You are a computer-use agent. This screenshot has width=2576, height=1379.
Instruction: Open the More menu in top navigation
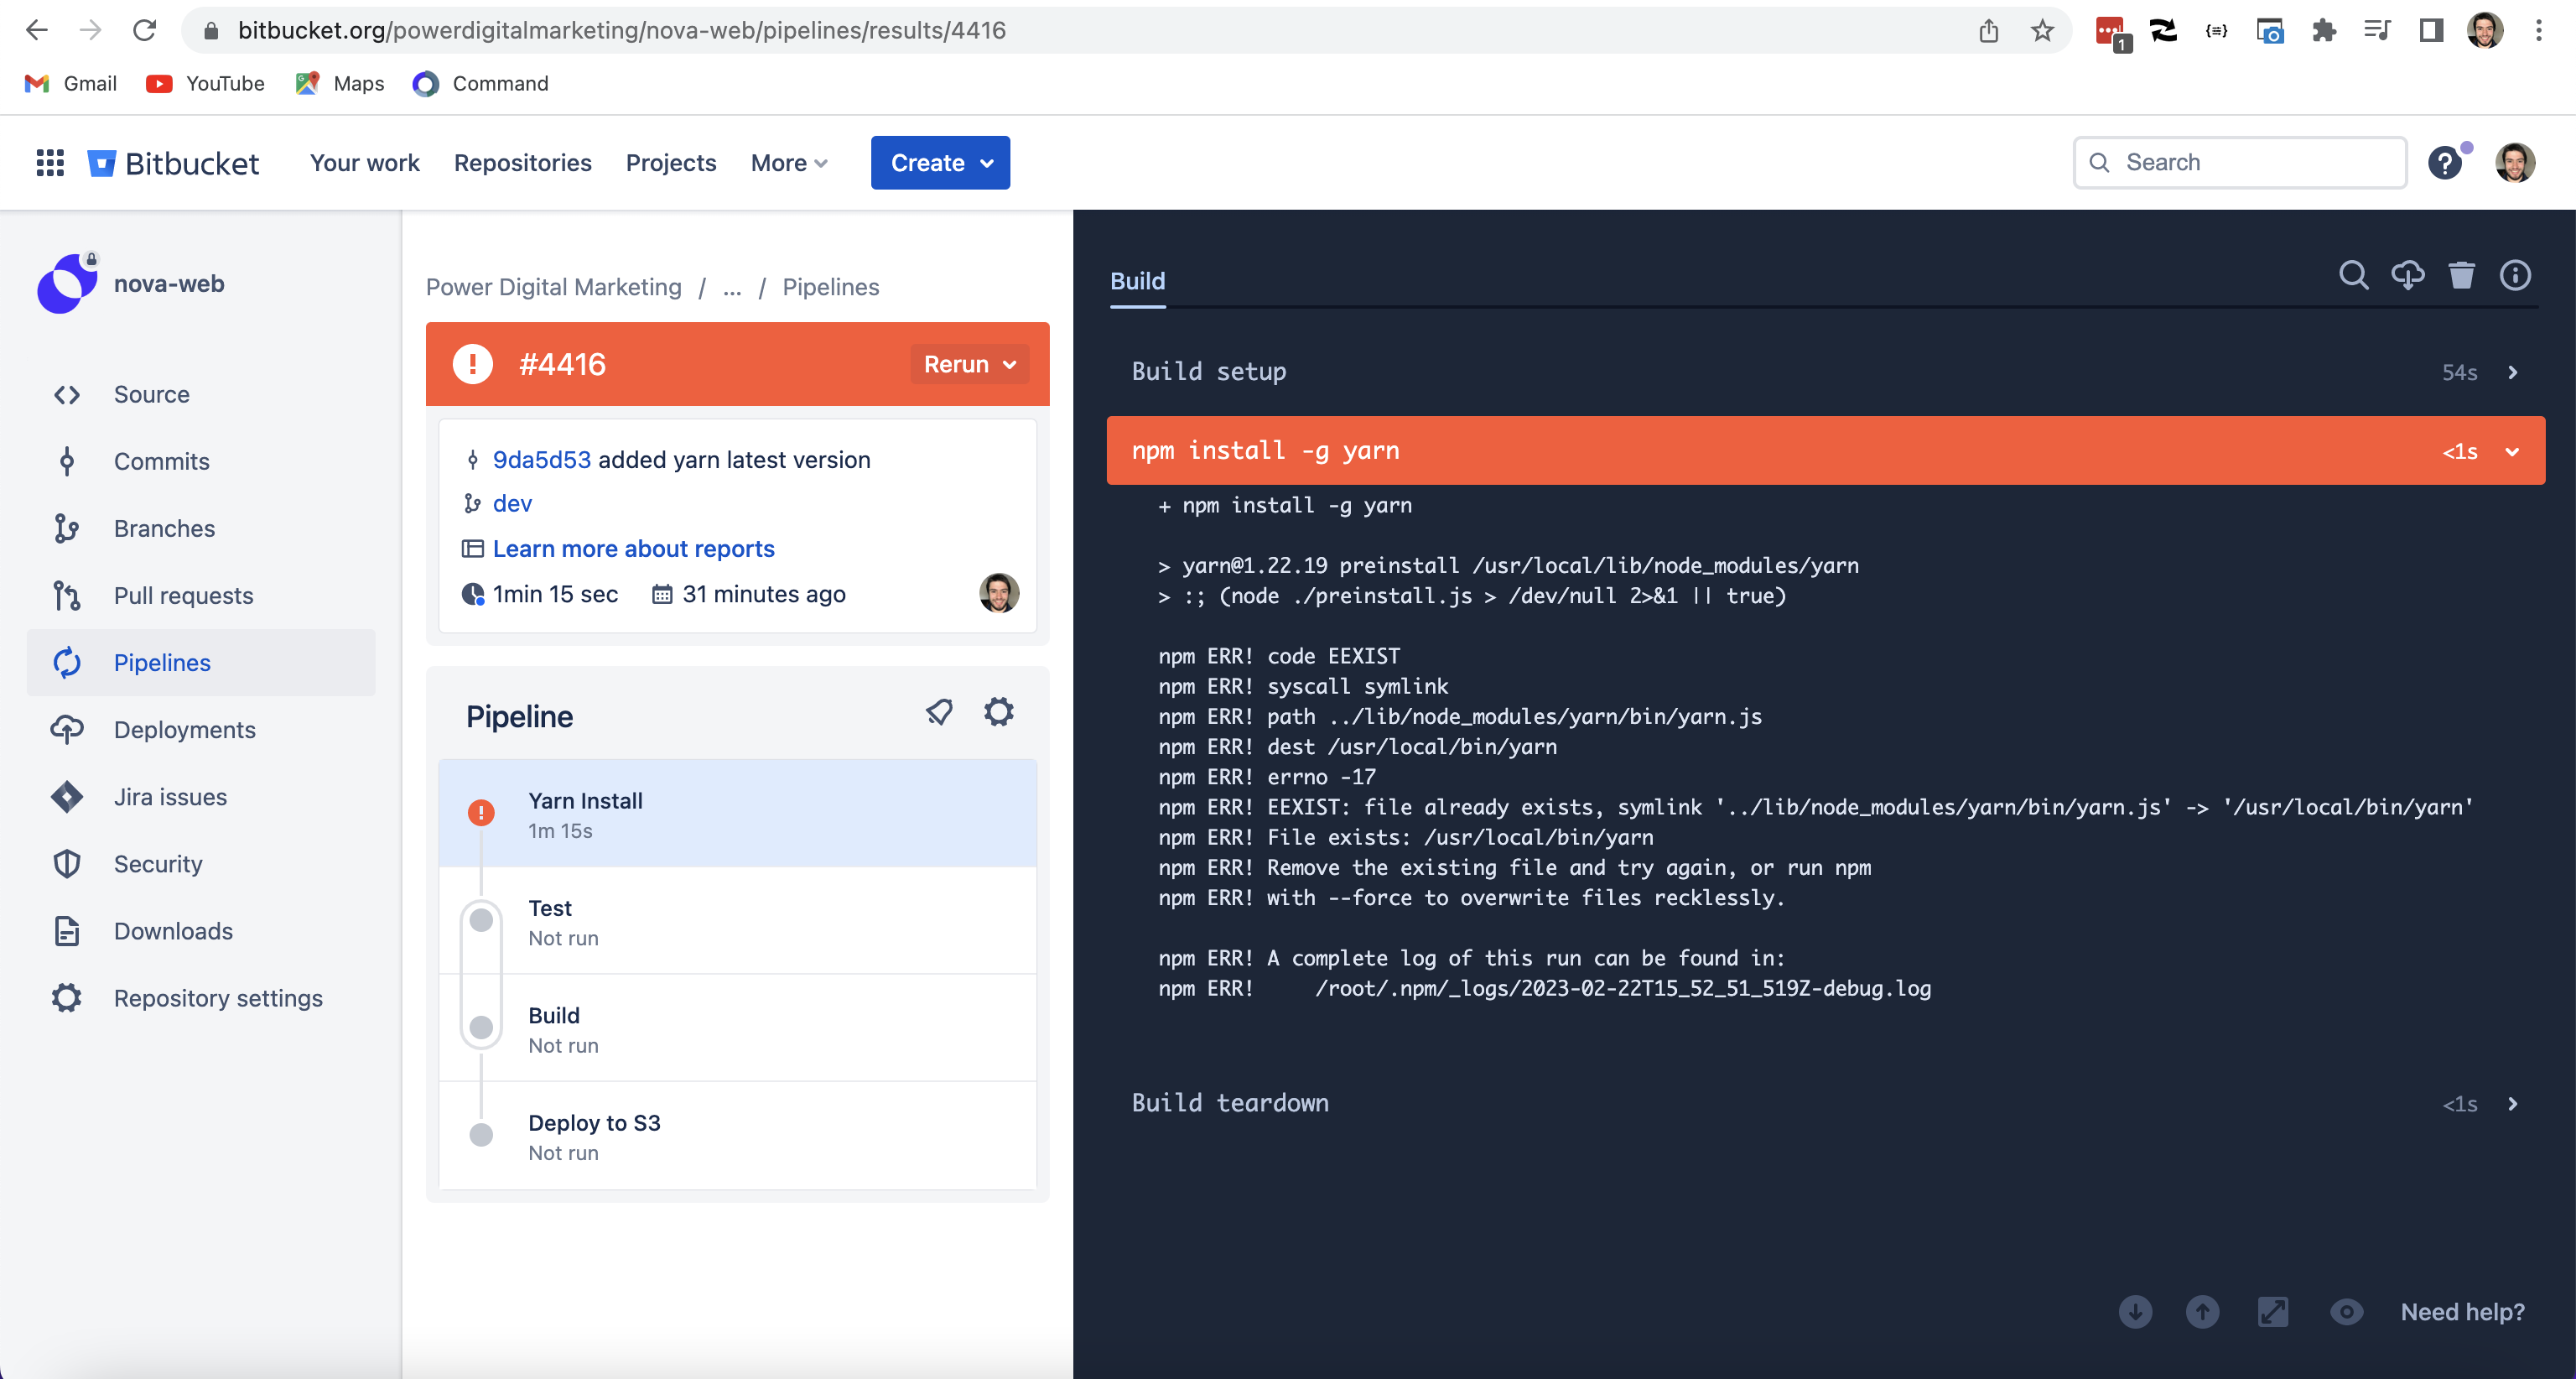(789, 163)
